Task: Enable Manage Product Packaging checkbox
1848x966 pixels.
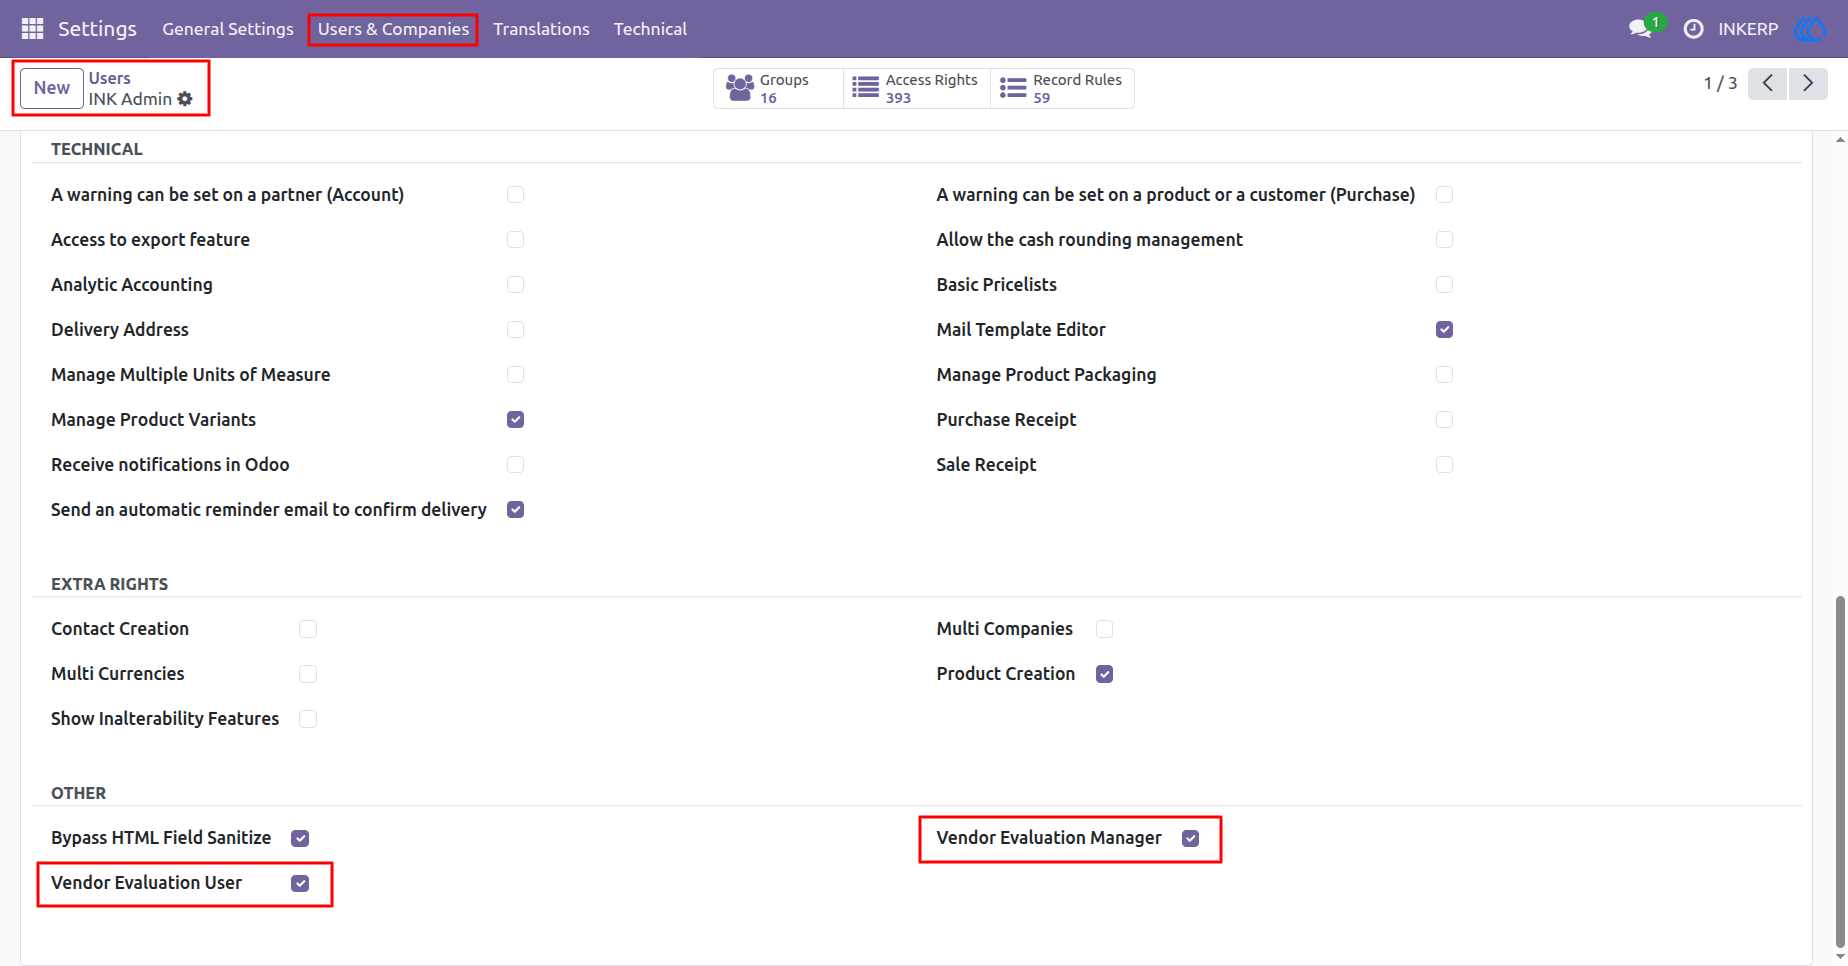Action: click(1444, 375)
